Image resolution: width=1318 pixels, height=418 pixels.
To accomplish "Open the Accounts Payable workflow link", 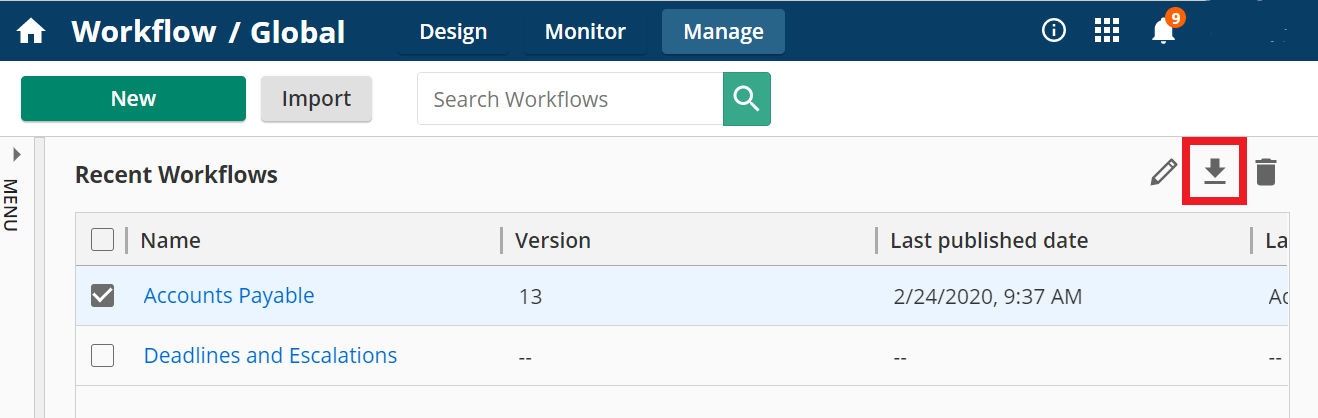I will 229,295.
